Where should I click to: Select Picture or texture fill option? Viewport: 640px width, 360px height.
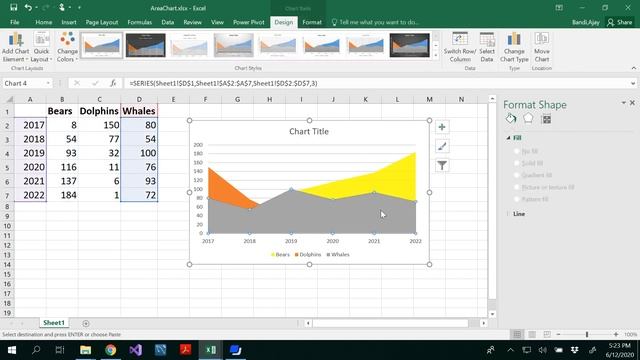click(517, 187)
